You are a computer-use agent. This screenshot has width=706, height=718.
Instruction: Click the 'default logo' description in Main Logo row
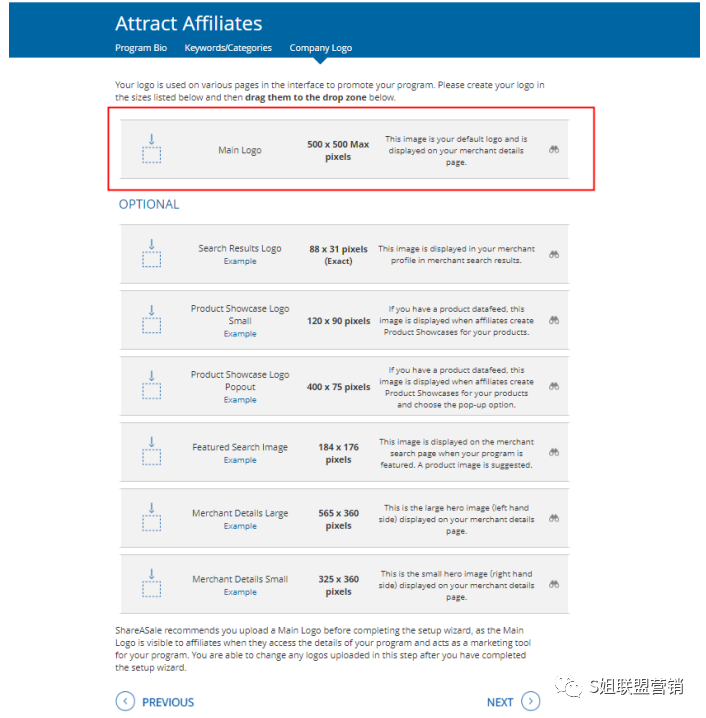pos(456,151)
